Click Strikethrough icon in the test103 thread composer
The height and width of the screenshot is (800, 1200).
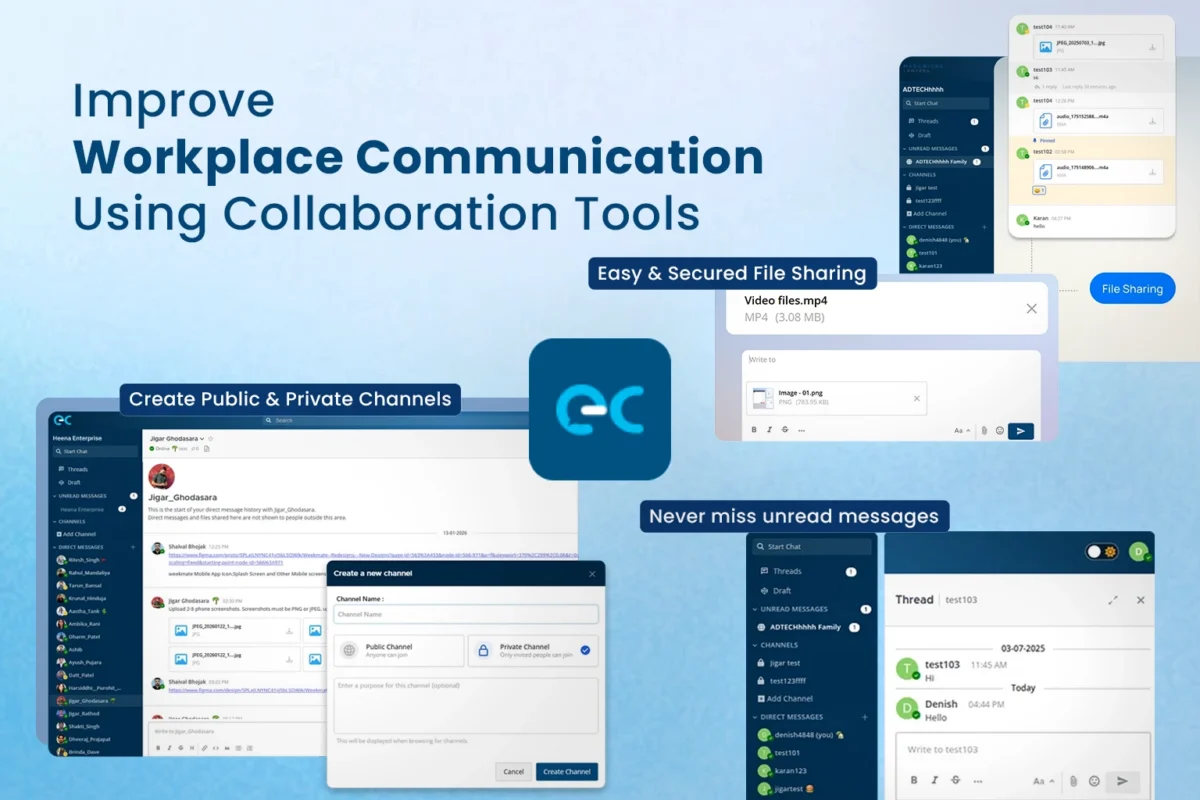[956, 781]
